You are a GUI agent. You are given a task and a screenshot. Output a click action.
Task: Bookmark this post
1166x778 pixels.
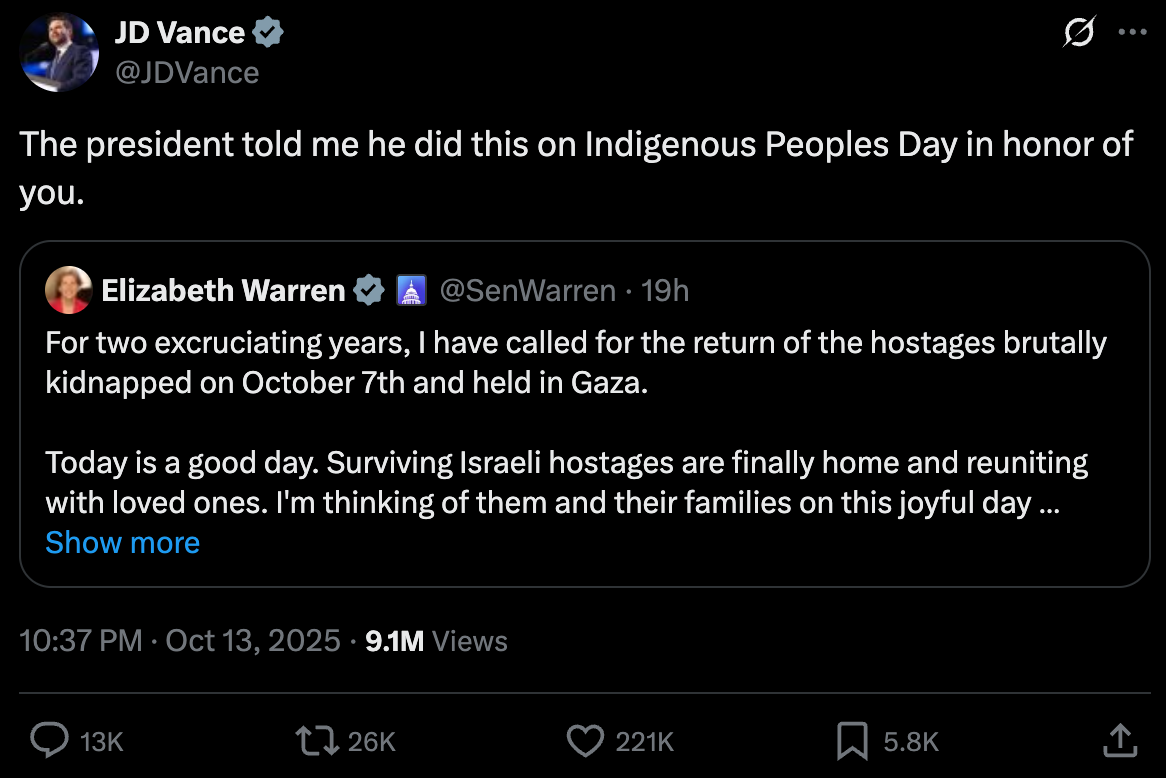[851, 740]
